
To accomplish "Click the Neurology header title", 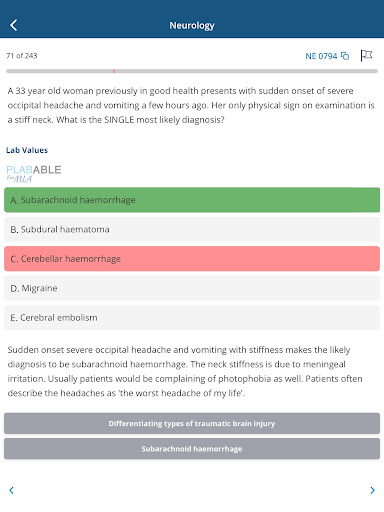I will click(x=192, y=25).
